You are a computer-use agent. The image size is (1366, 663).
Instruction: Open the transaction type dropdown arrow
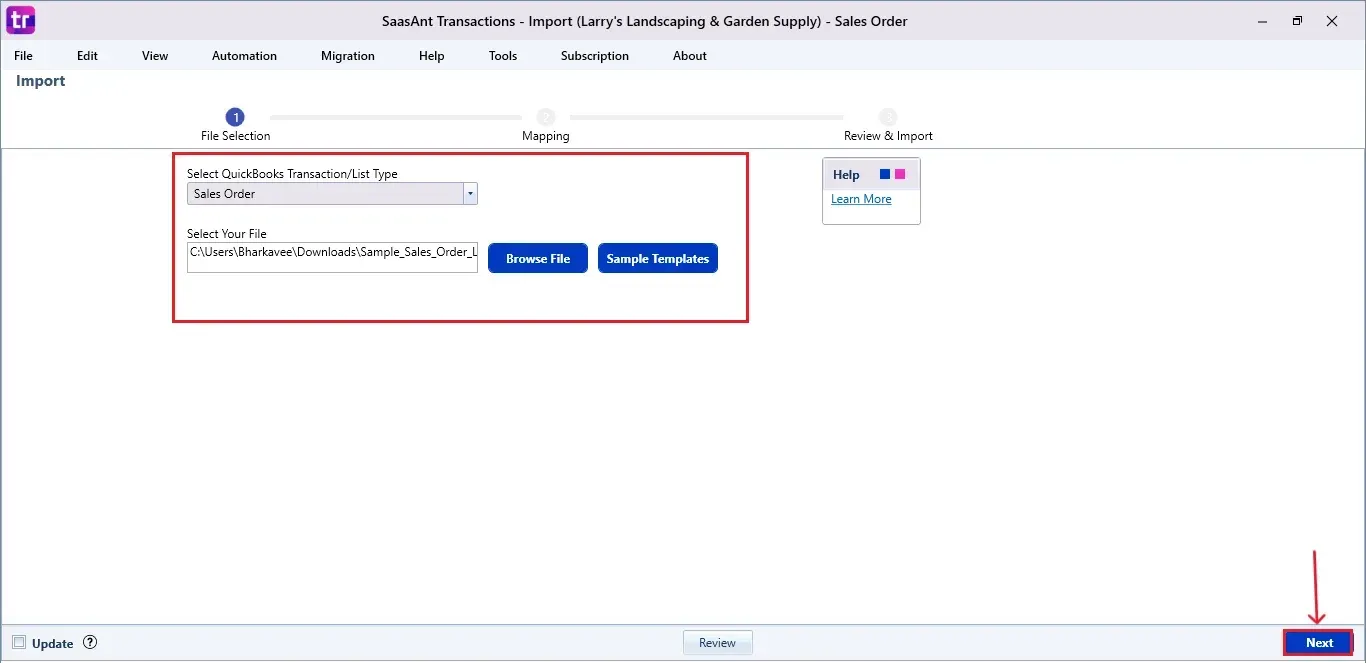pyautogui.click(x=470, y=194)
